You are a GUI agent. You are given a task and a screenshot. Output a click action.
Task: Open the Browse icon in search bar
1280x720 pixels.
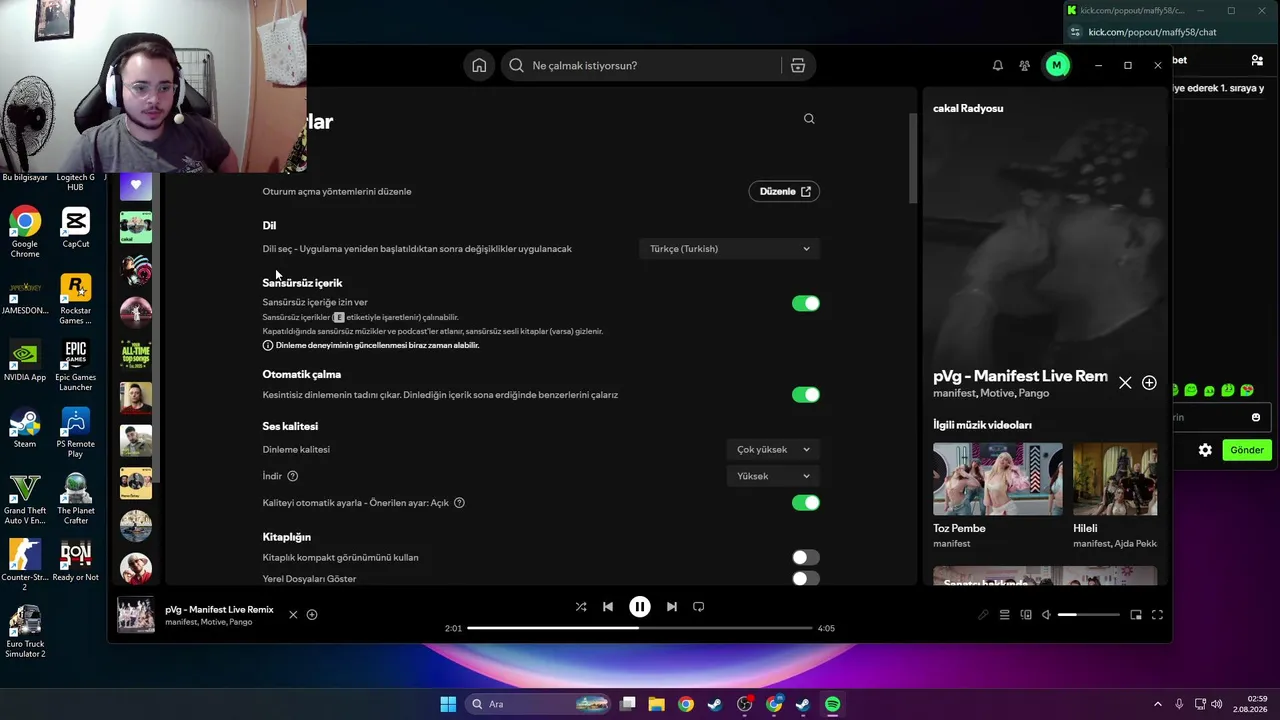(x=798, y=66)
